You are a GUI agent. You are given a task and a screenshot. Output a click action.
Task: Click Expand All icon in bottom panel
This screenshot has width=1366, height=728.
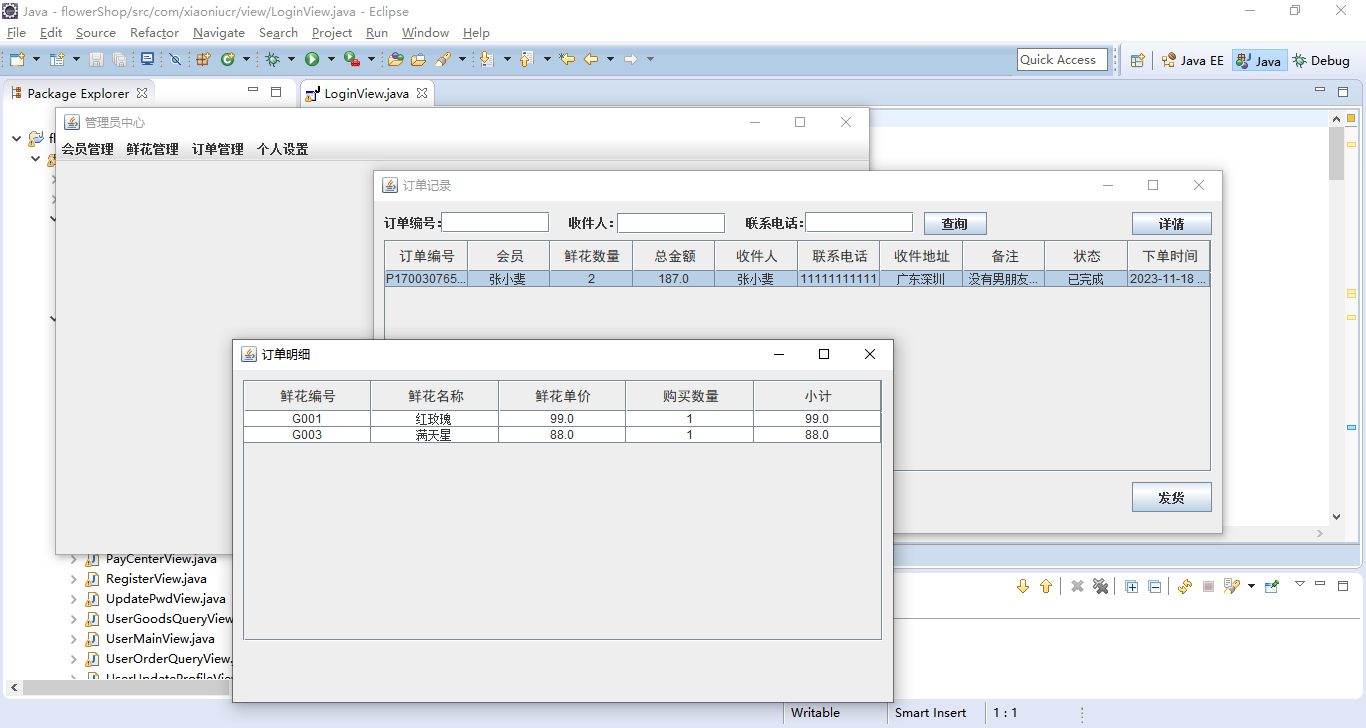1131,587
